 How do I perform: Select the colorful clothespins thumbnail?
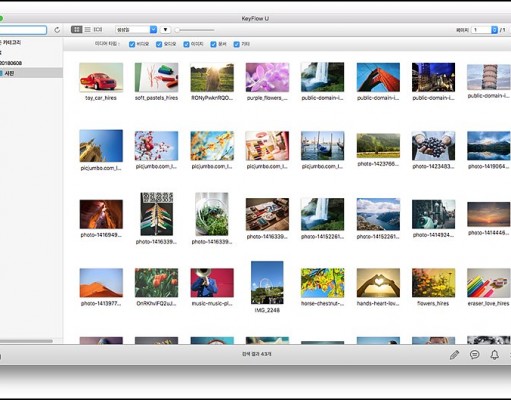pyautogui.click(x=156, y=214)
